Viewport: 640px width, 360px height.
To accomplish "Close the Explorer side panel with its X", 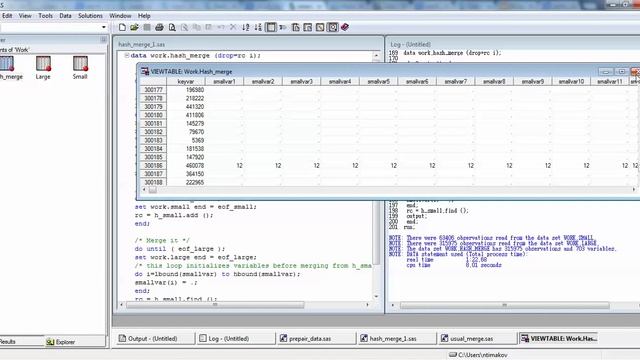I will [x=104, y=40].
